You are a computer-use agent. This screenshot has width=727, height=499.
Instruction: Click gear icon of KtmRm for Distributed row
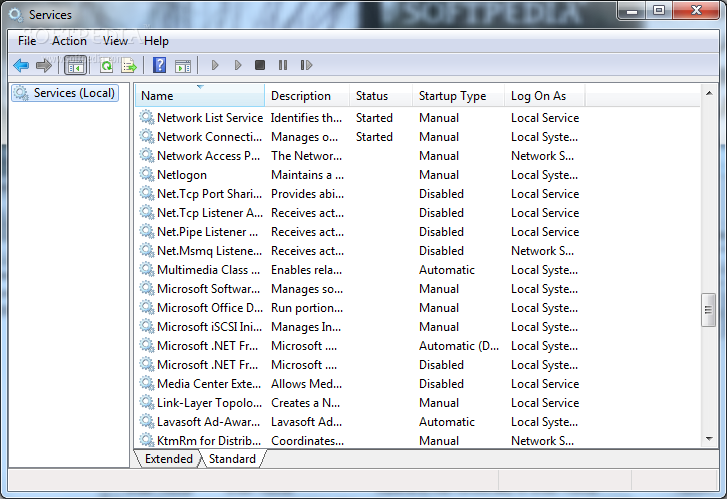tap(147, 440)
